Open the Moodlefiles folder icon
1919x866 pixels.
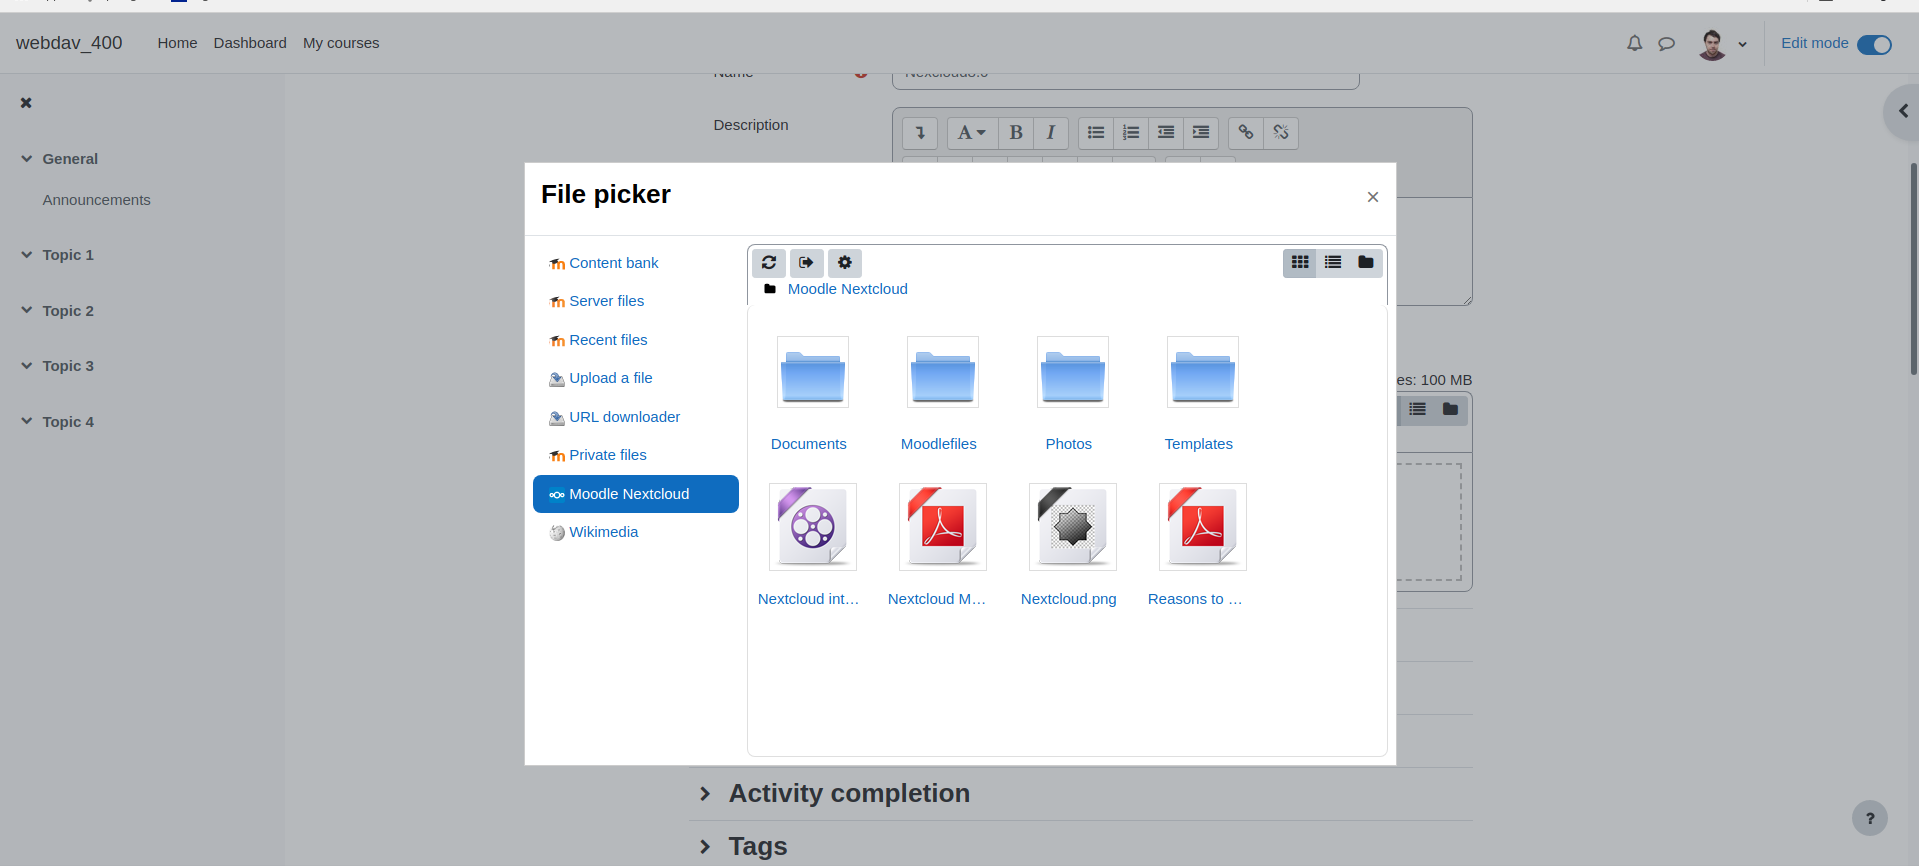943,372
